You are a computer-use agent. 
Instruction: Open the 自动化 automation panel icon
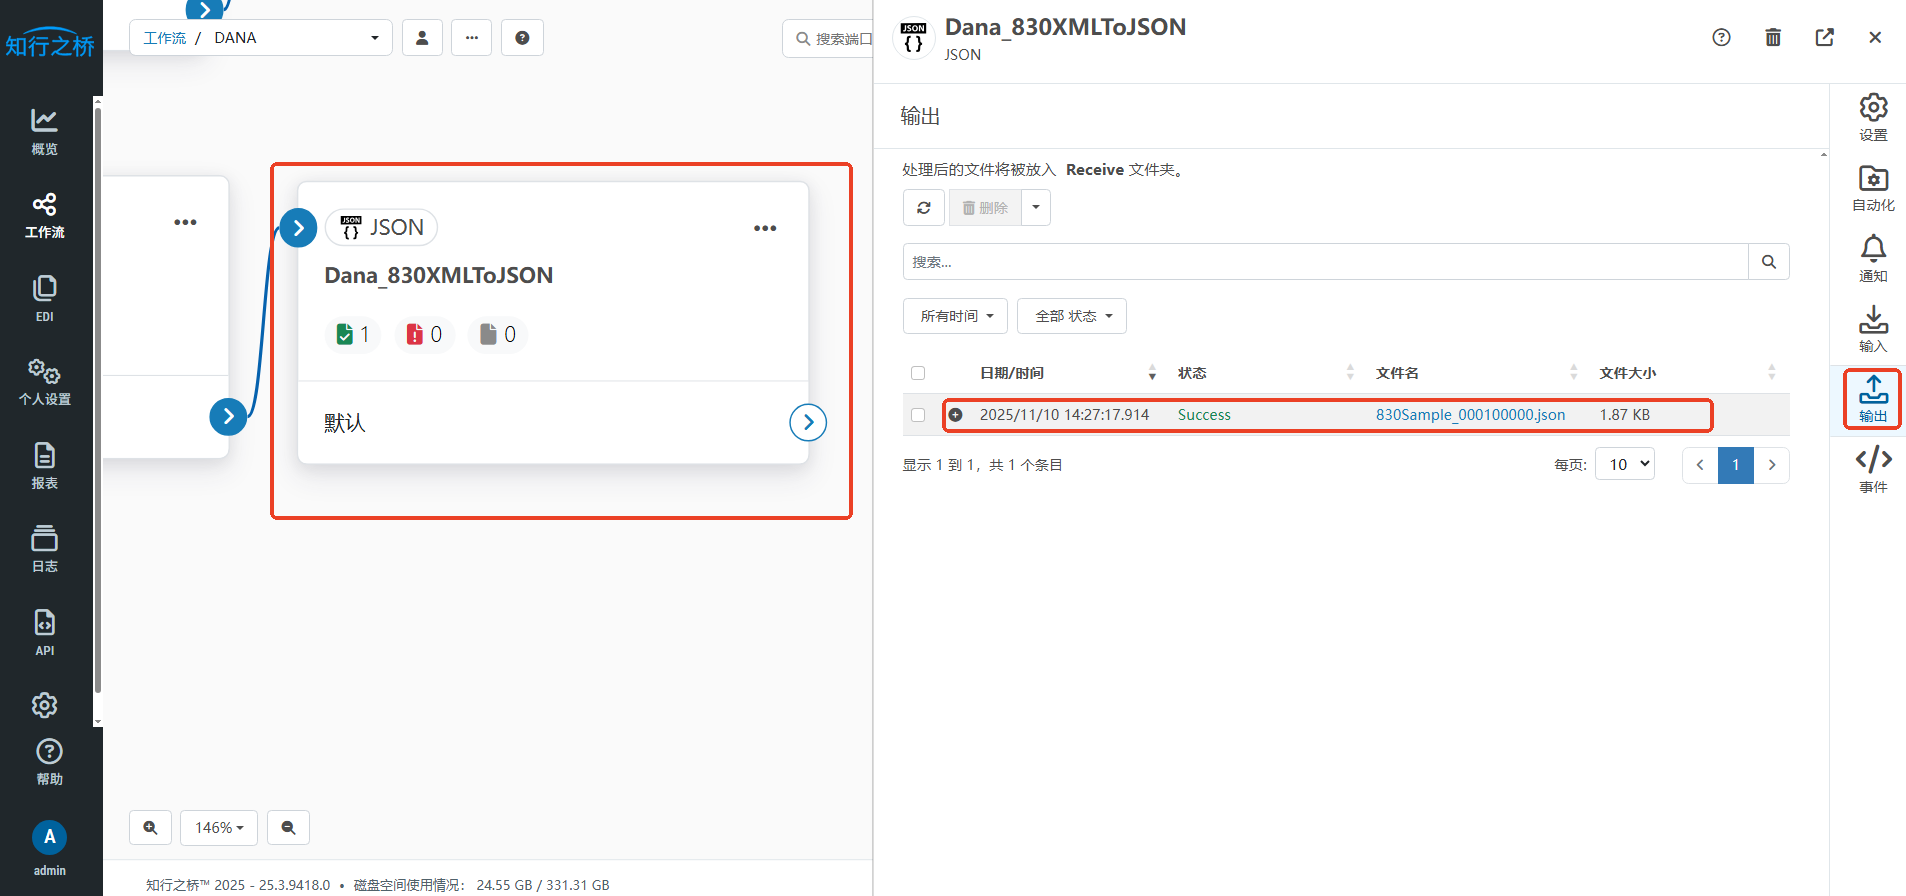pyautogui.click(x=1872, y=188)
